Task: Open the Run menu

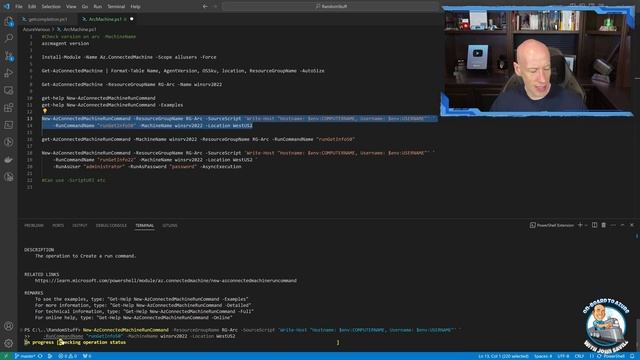Action: (x=98, y=7)
